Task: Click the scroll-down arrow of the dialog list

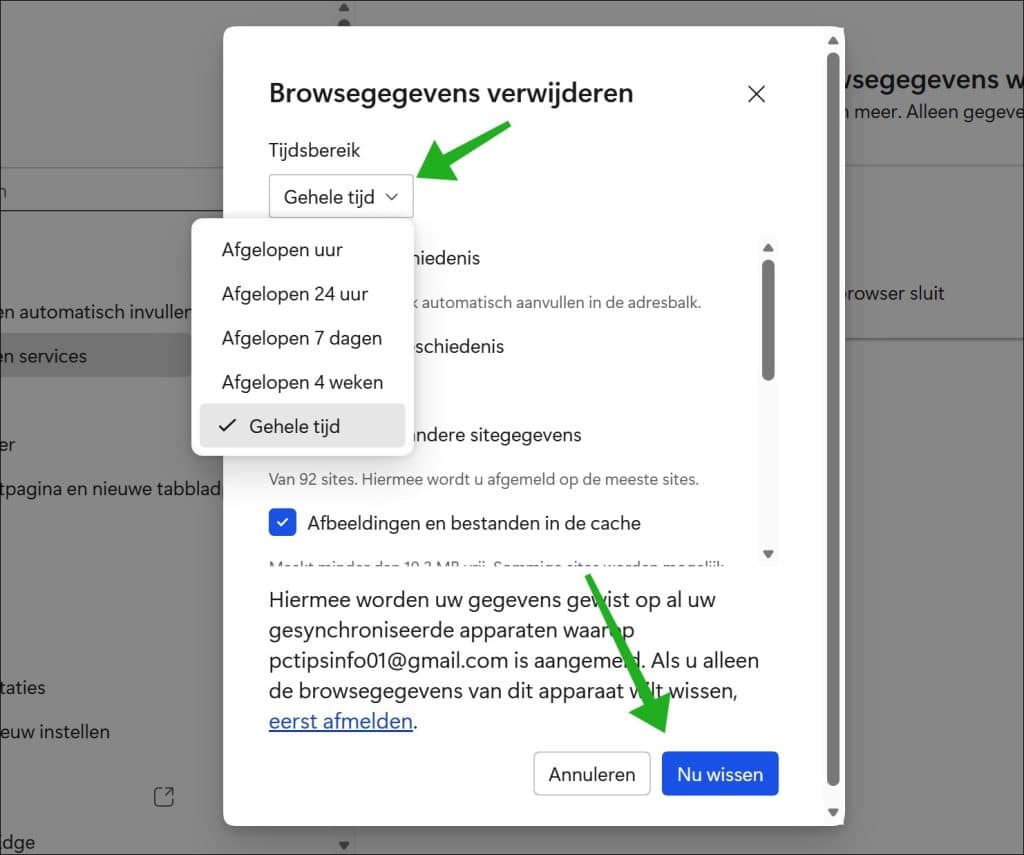Action: click(768, 553)
